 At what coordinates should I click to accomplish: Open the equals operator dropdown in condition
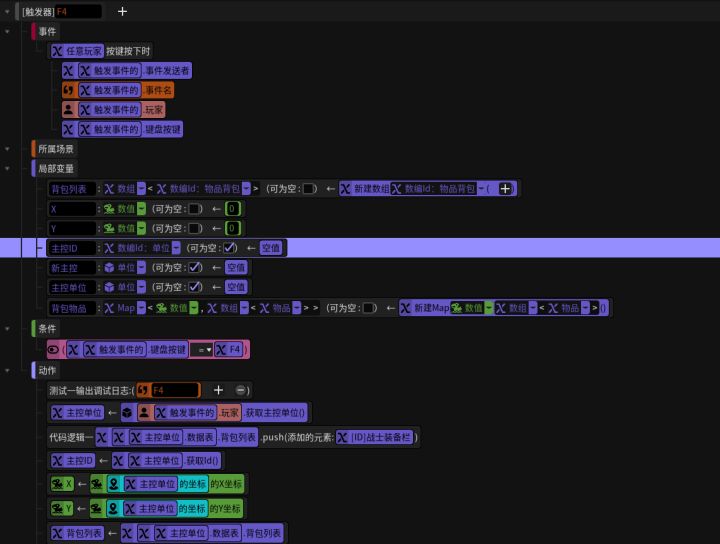pyautogui.click(x=202, y=350)
